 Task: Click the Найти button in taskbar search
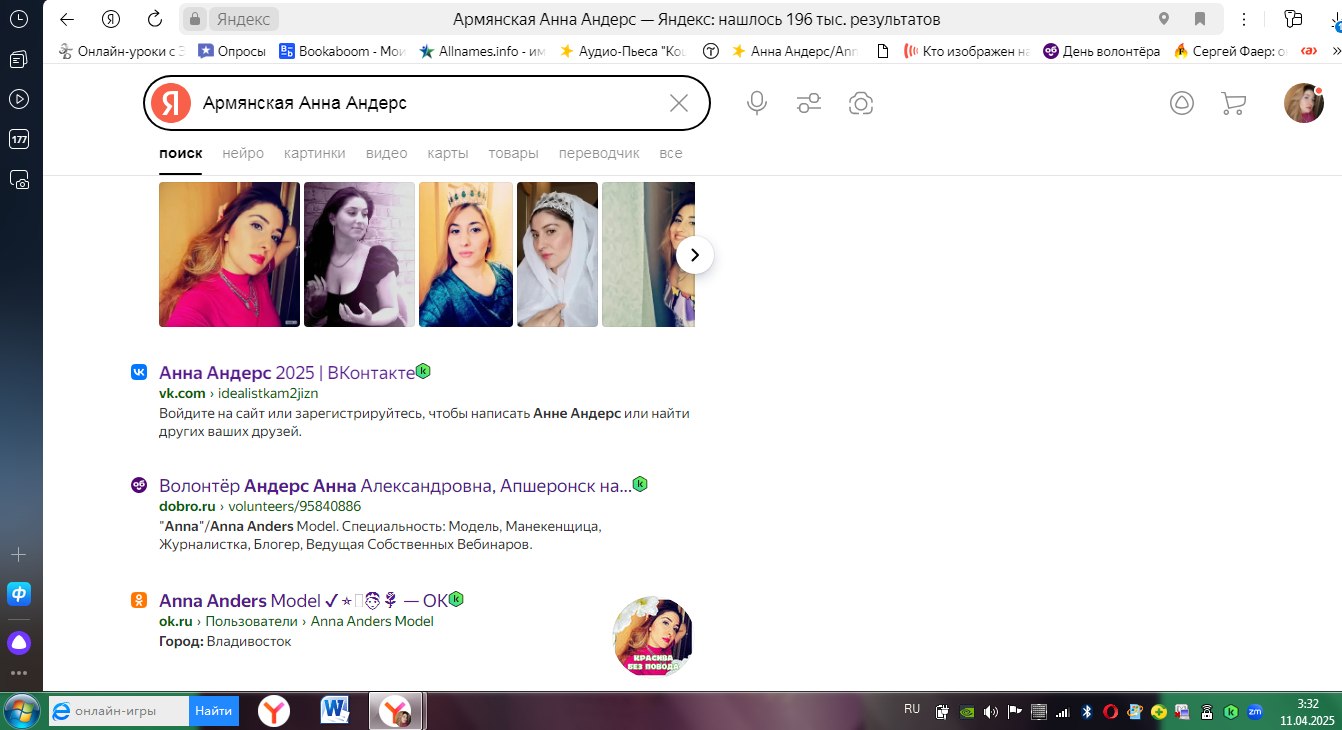coord(214,711)
